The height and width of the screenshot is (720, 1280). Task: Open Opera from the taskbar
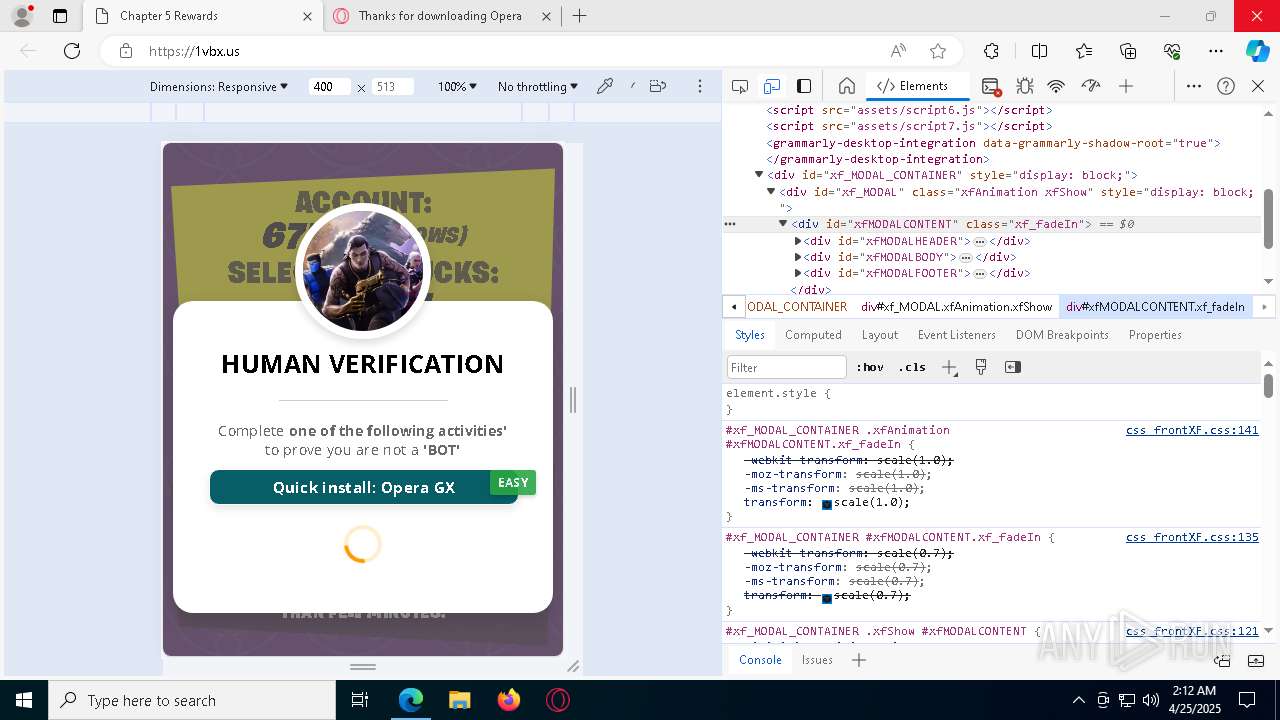(x=558, y=700)
